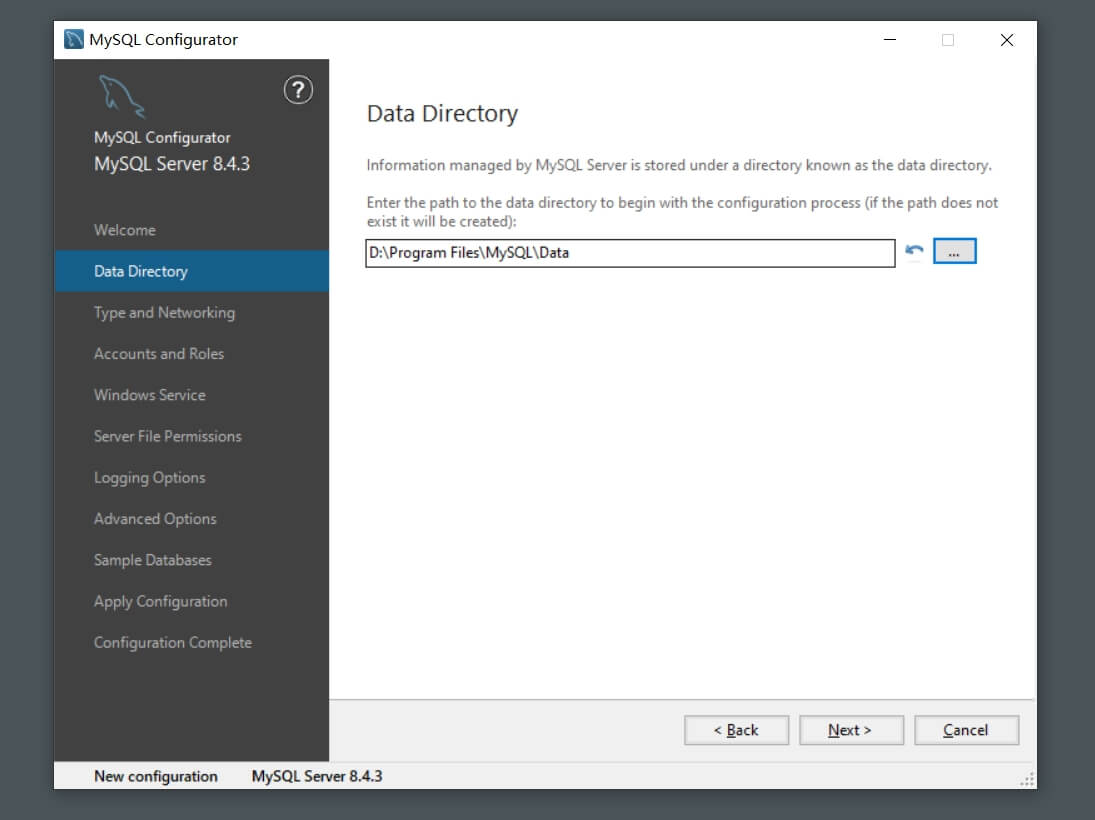This screenshot has height=820, width=1095.
Task: Click the Back button
Action: click(x=736, y=730)
